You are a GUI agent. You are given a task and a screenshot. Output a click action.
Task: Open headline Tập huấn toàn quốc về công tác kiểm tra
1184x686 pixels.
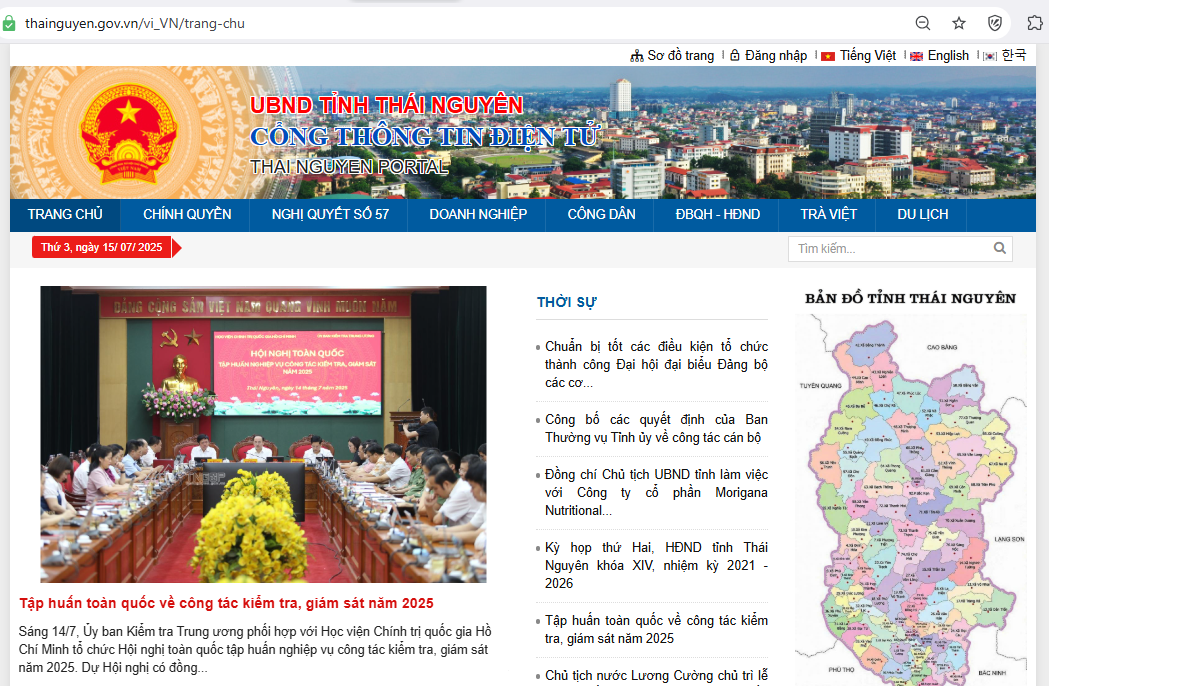pyautogui.click(x=227, y=603)
